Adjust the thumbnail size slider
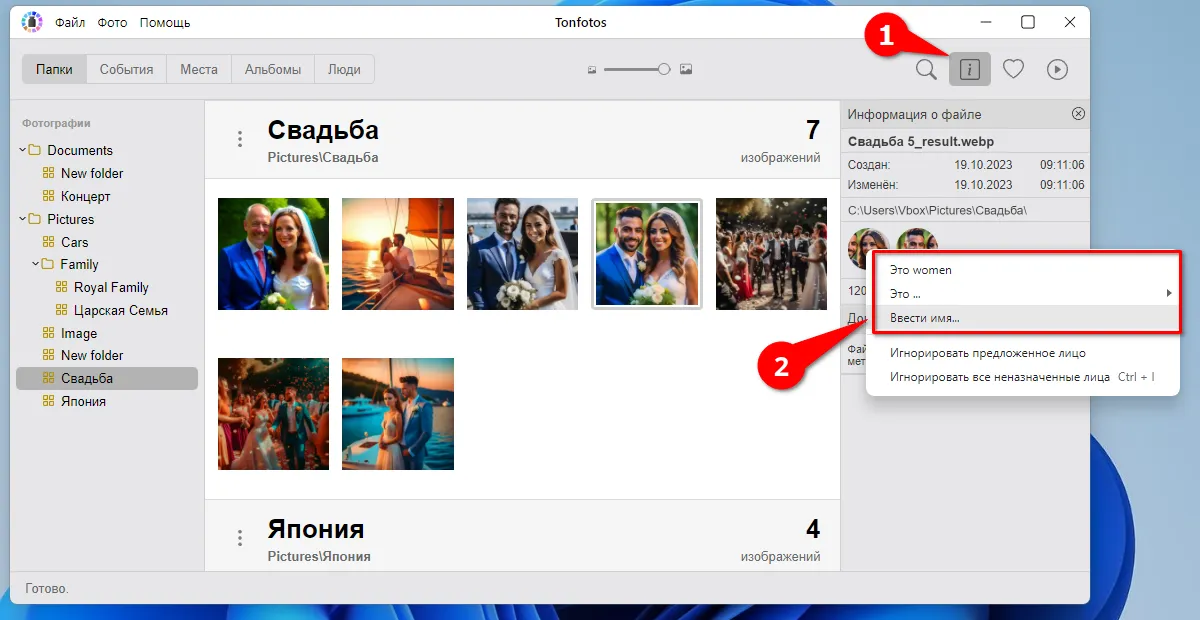 663,69
